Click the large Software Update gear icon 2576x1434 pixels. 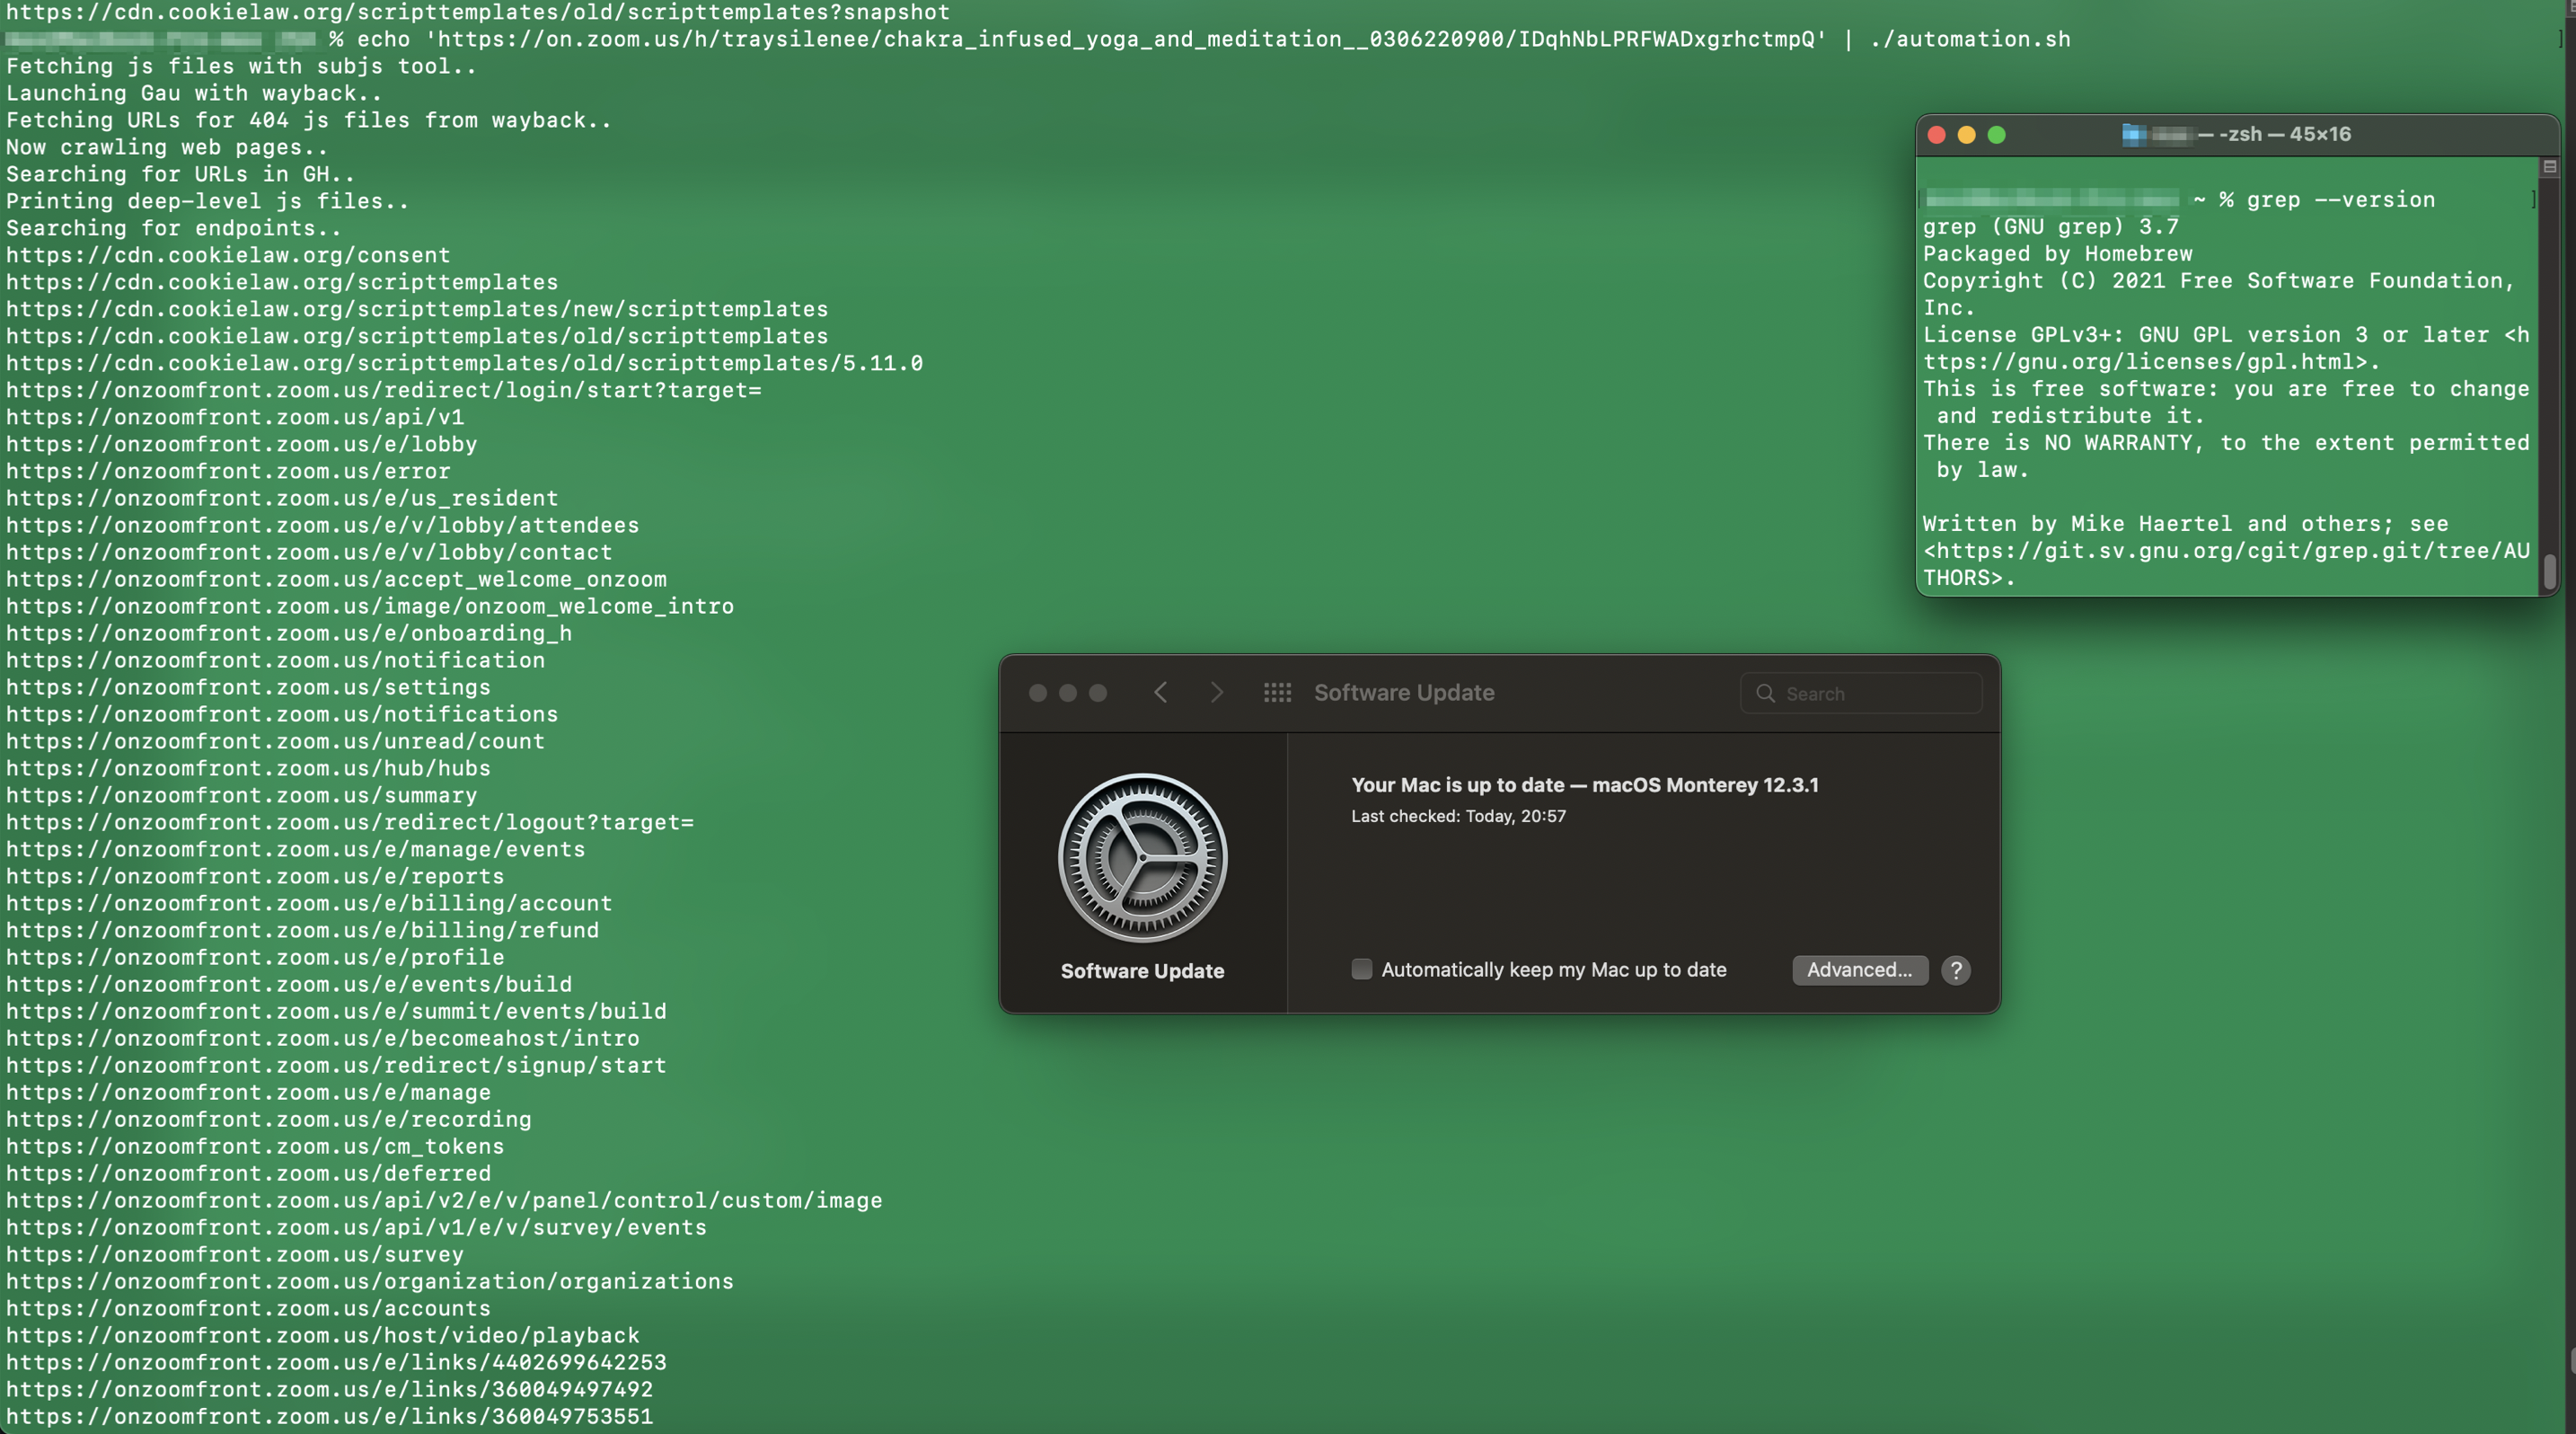(1142, 857)
